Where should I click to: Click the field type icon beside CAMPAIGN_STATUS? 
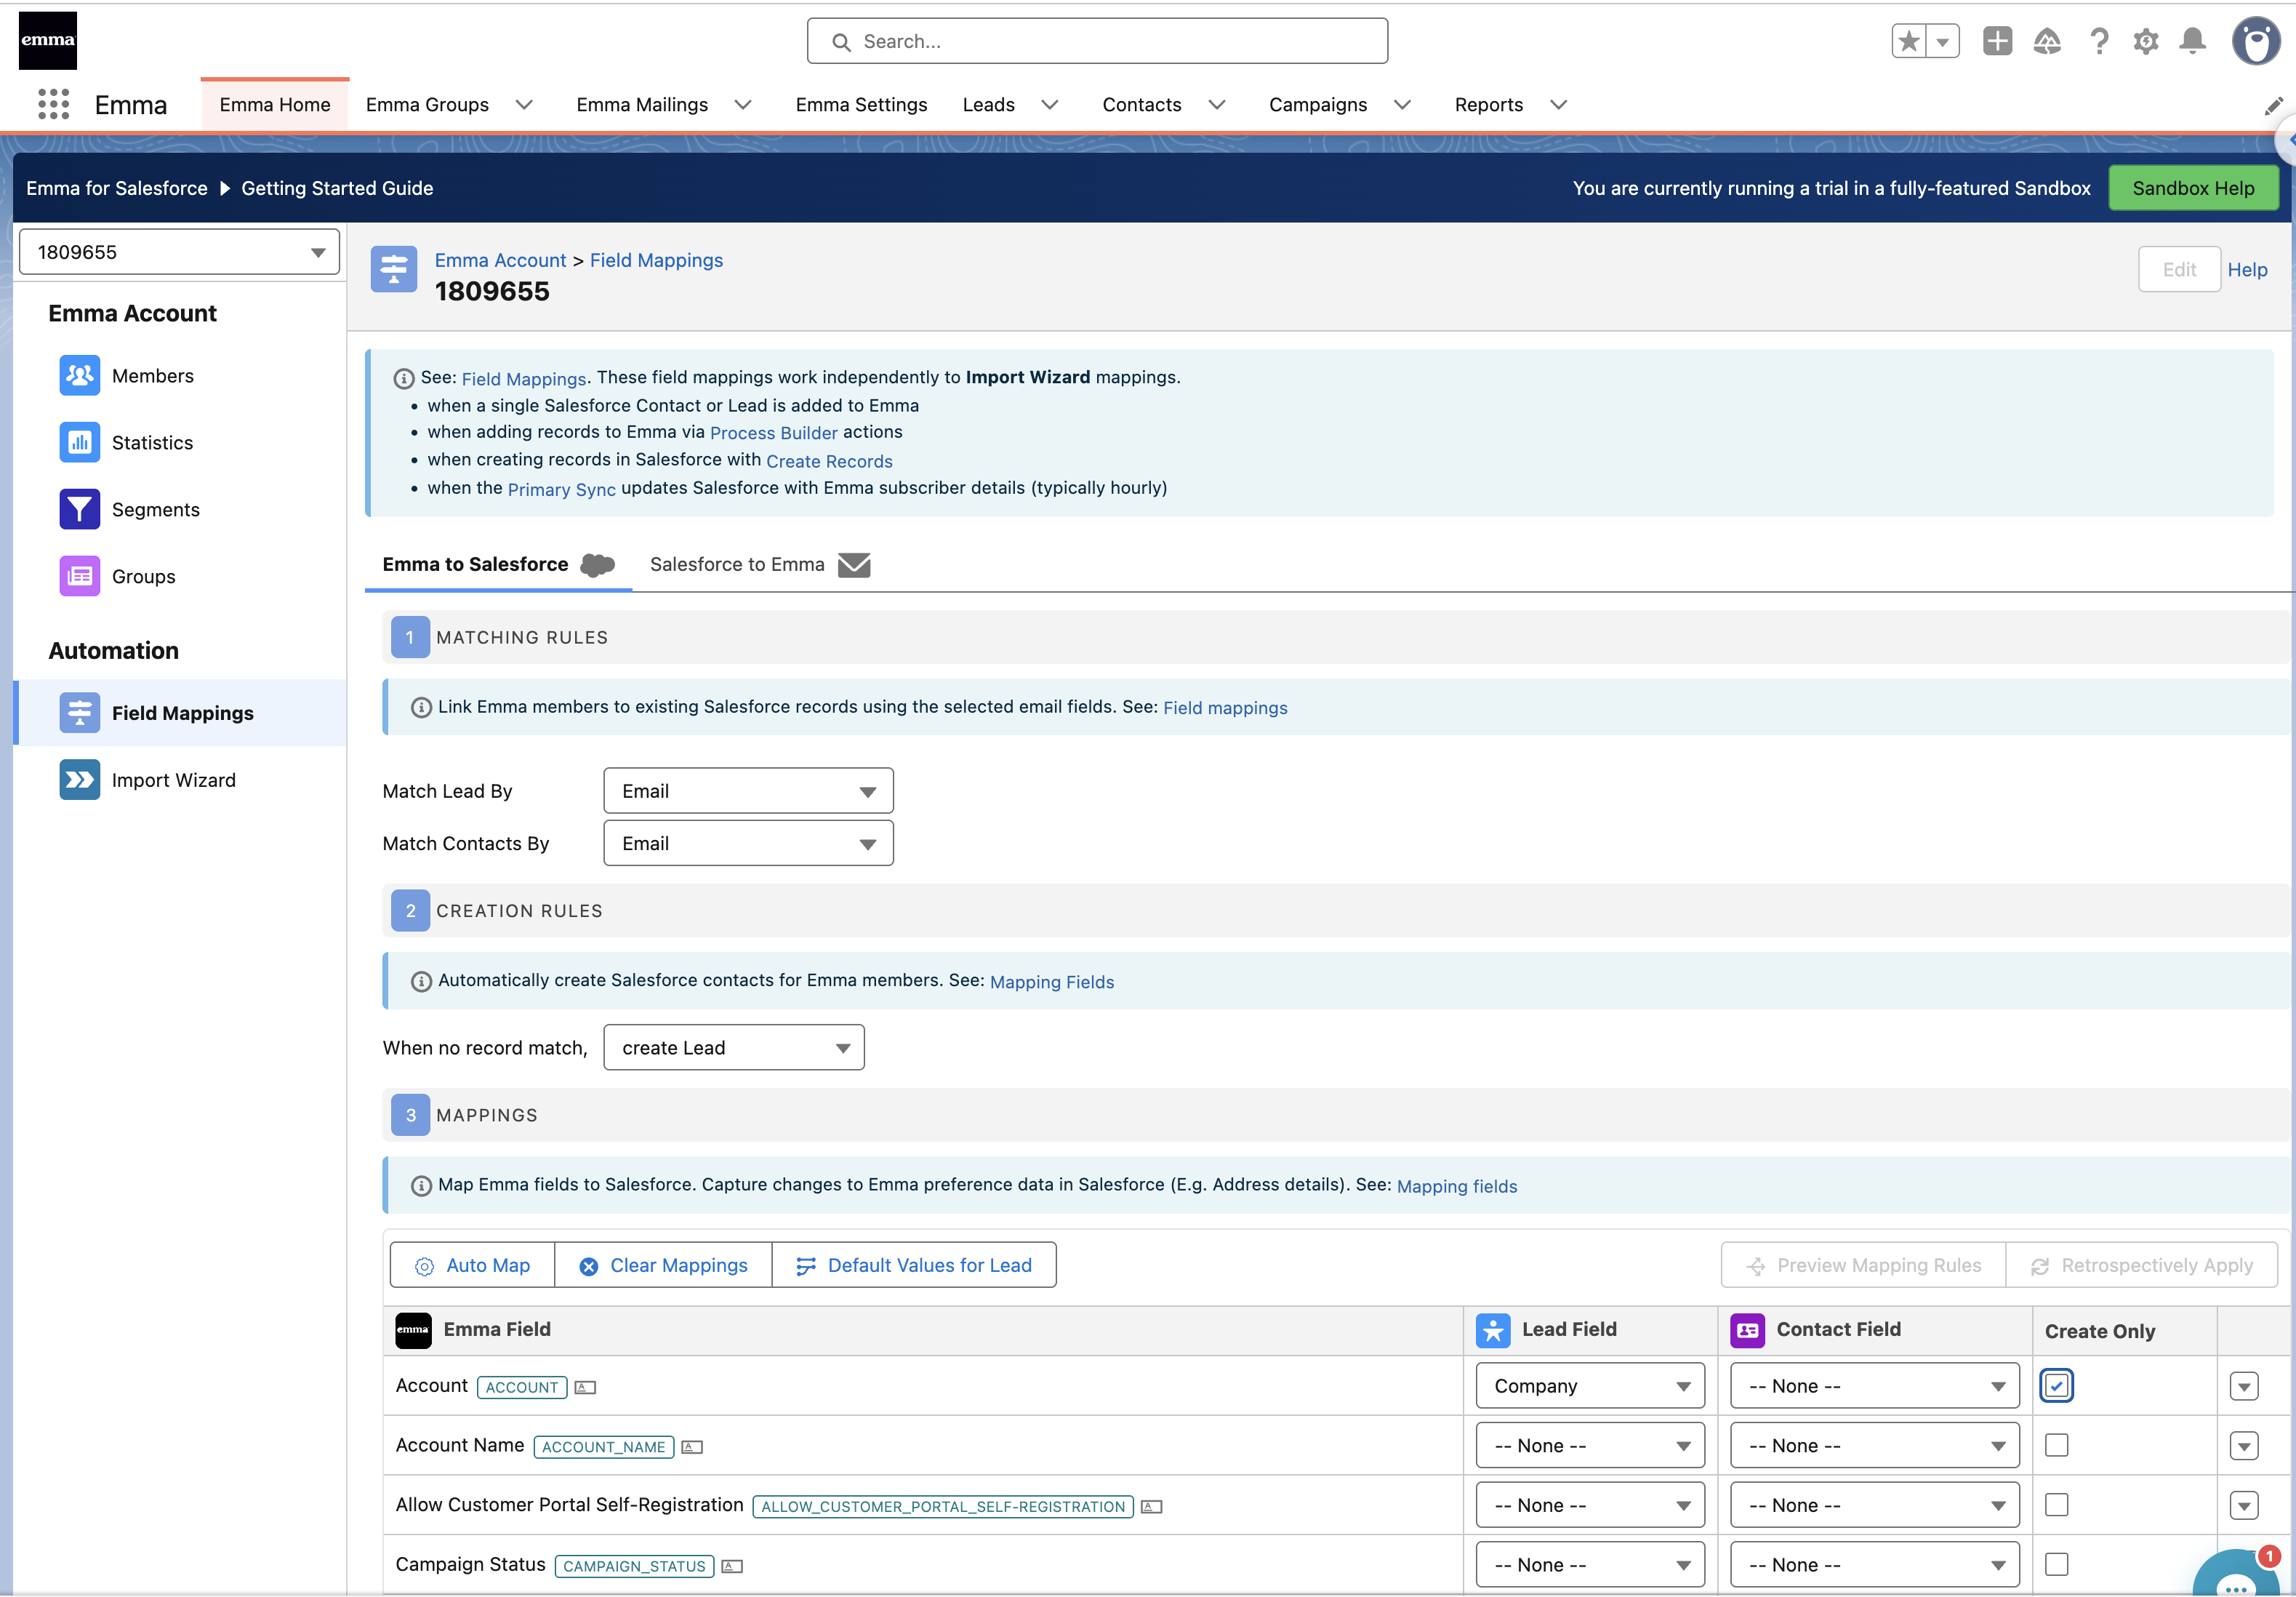(x=732, y=1566)
